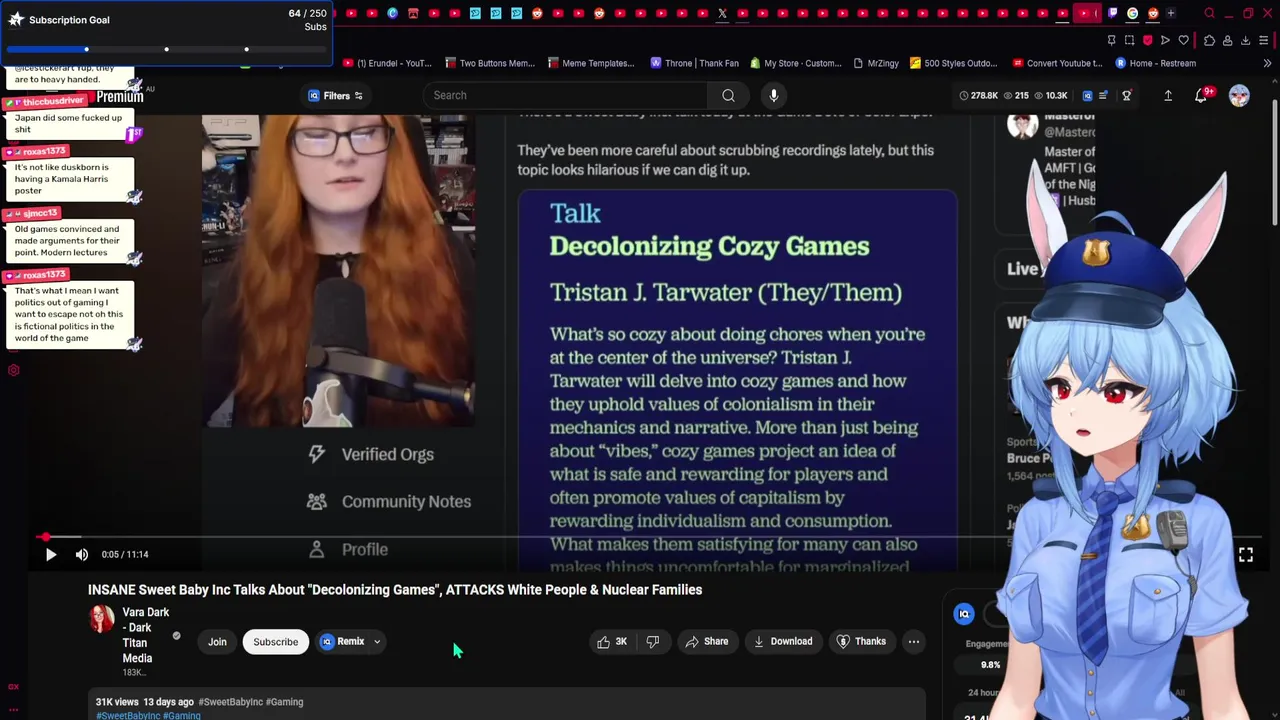Like the video with thumbs up 3K

tap(612, 641)
